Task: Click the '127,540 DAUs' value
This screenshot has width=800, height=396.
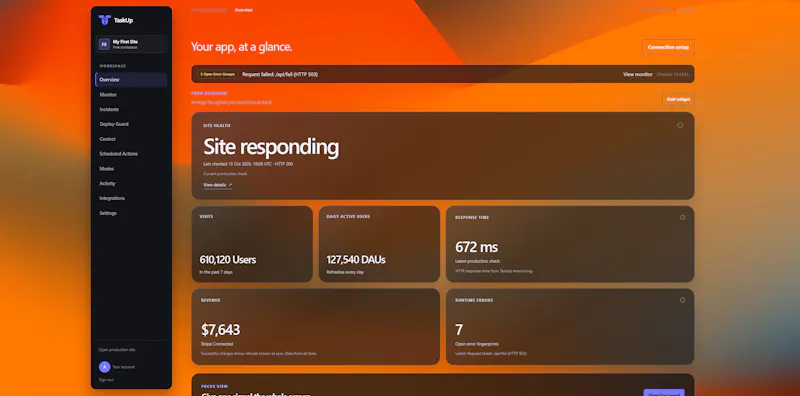Action: pos(356,260)
